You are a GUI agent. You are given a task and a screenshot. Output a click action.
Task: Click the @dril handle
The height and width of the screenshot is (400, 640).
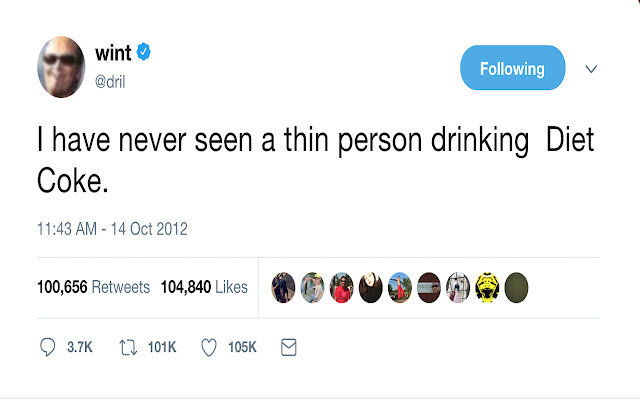(109, 82)
